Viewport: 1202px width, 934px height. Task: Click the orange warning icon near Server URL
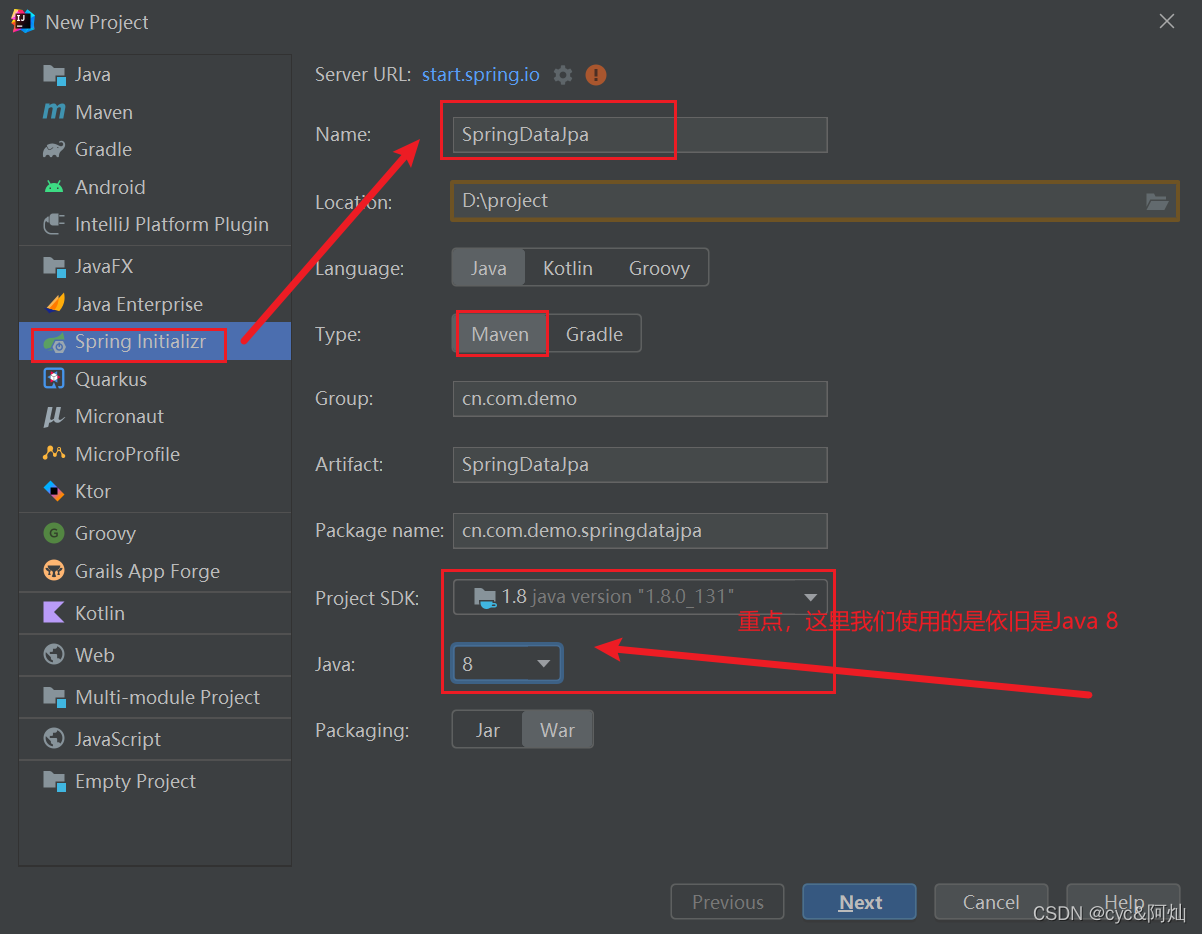(596, 75)
